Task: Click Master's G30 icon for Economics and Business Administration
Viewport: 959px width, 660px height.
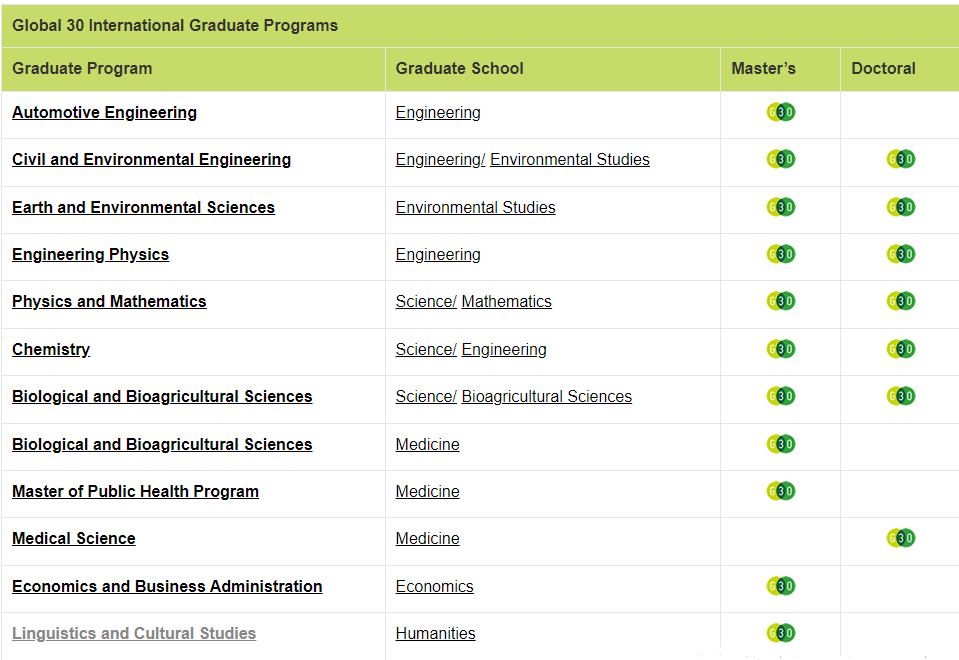Action: [780, 585]
